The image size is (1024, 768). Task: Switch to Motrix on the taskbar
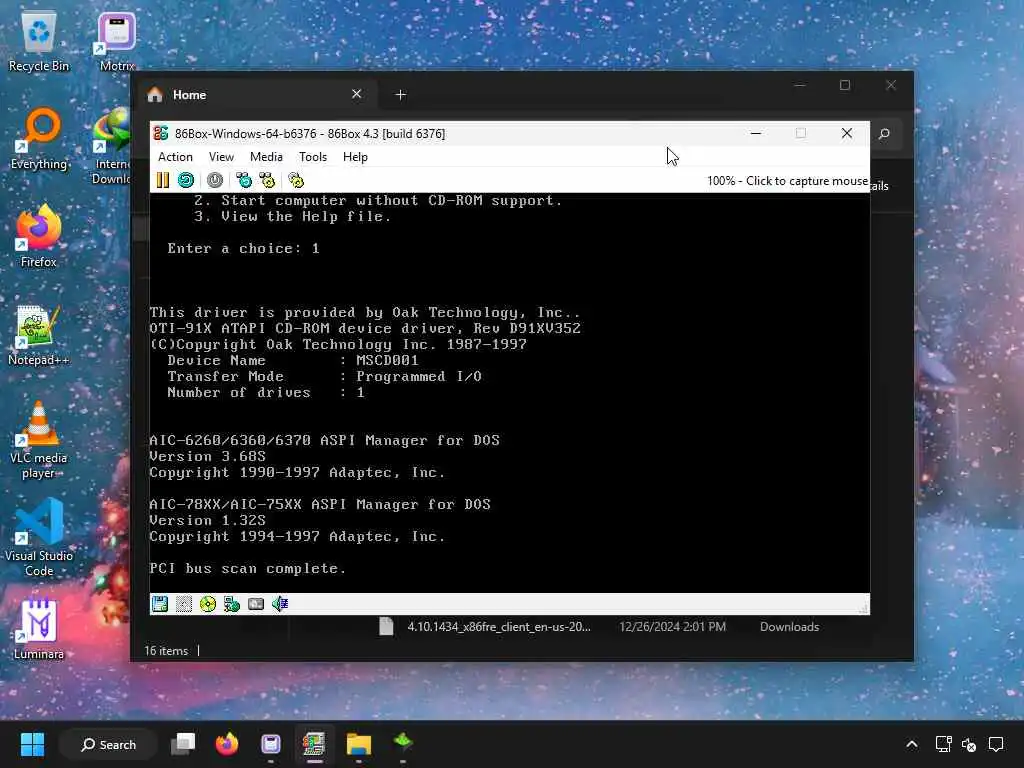point(270,744)
